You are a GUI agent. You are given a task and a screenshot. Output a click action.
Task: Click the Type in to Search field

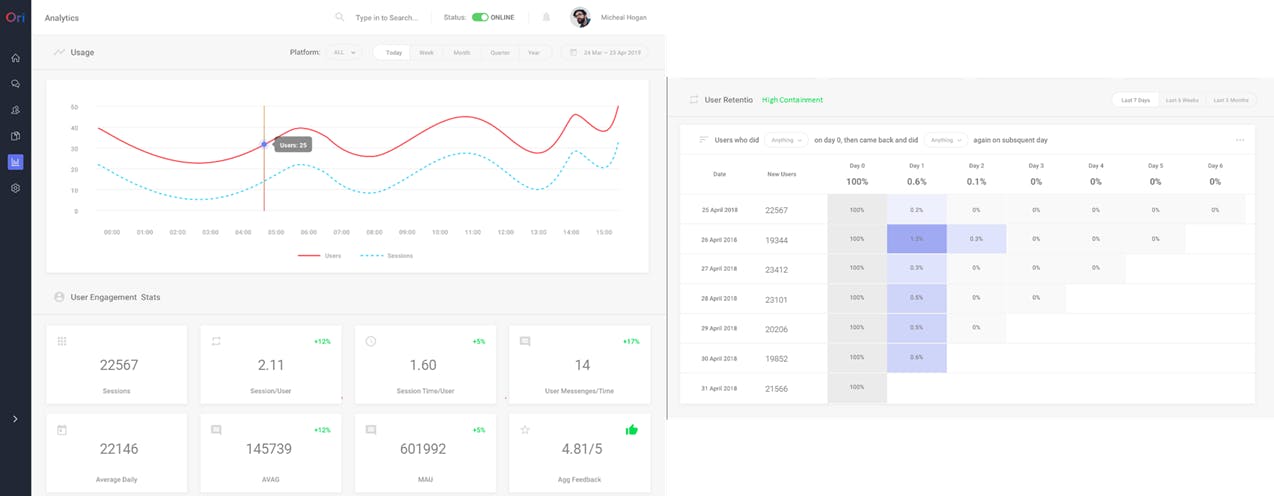pos(386,17)
